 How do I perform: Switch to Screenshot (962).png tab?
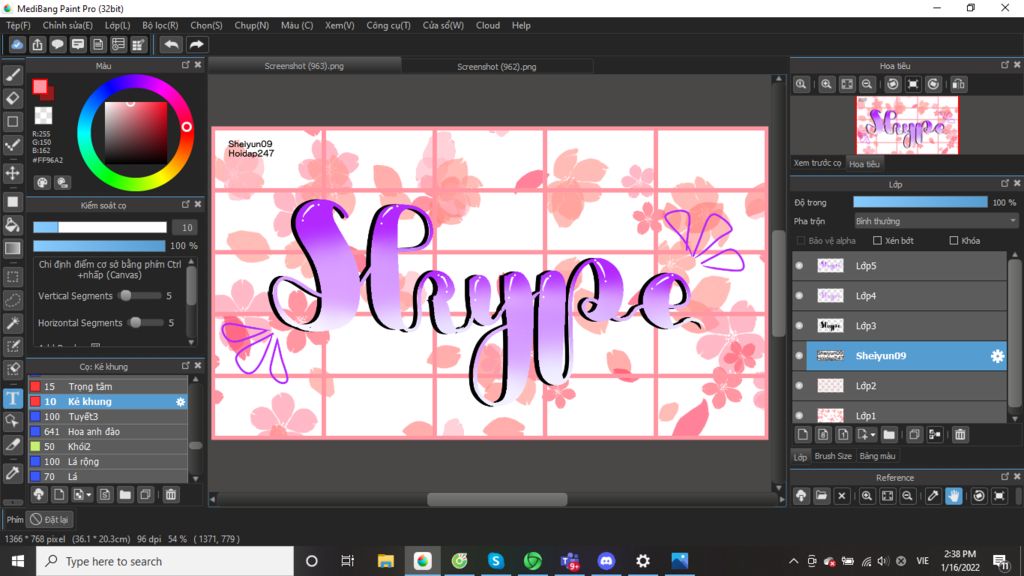(496, 67)
